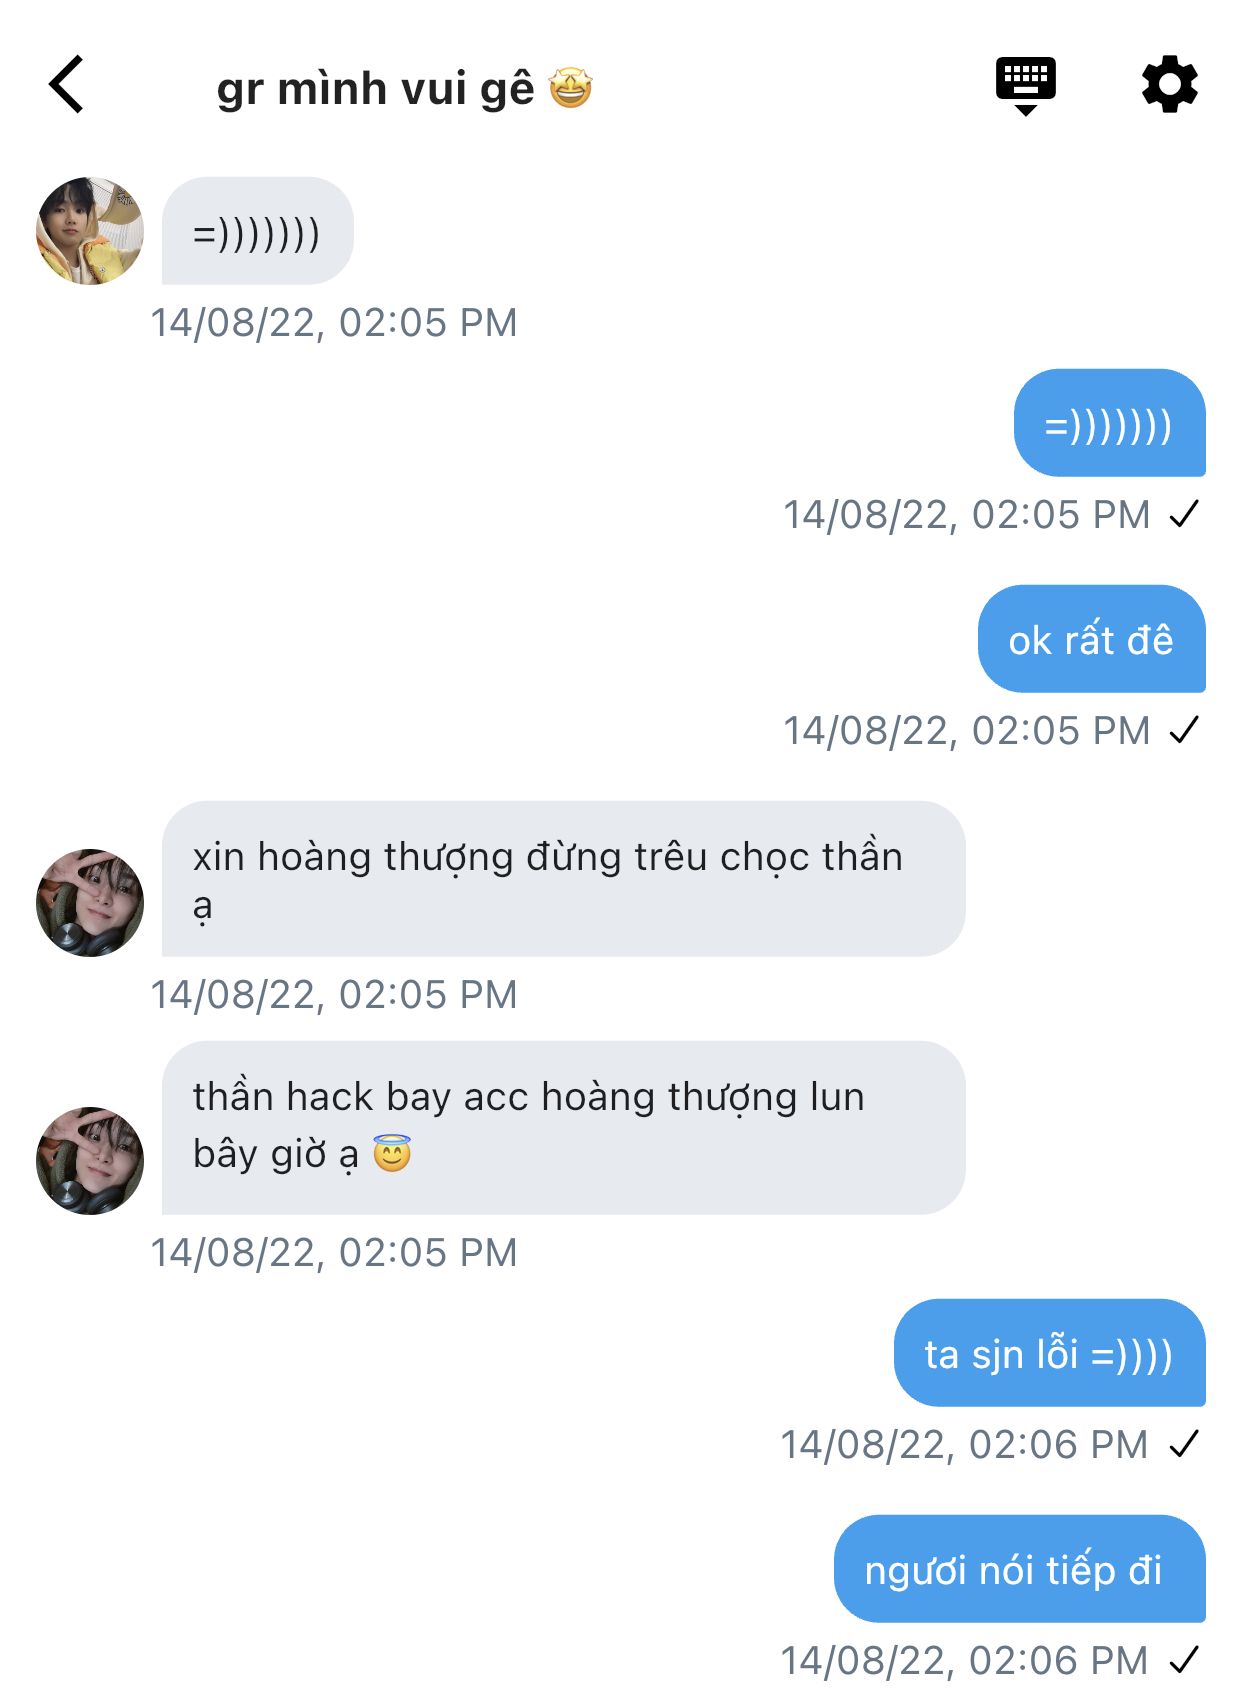Hide the keyboard using the keyboard icon

tap(1025, 84)
